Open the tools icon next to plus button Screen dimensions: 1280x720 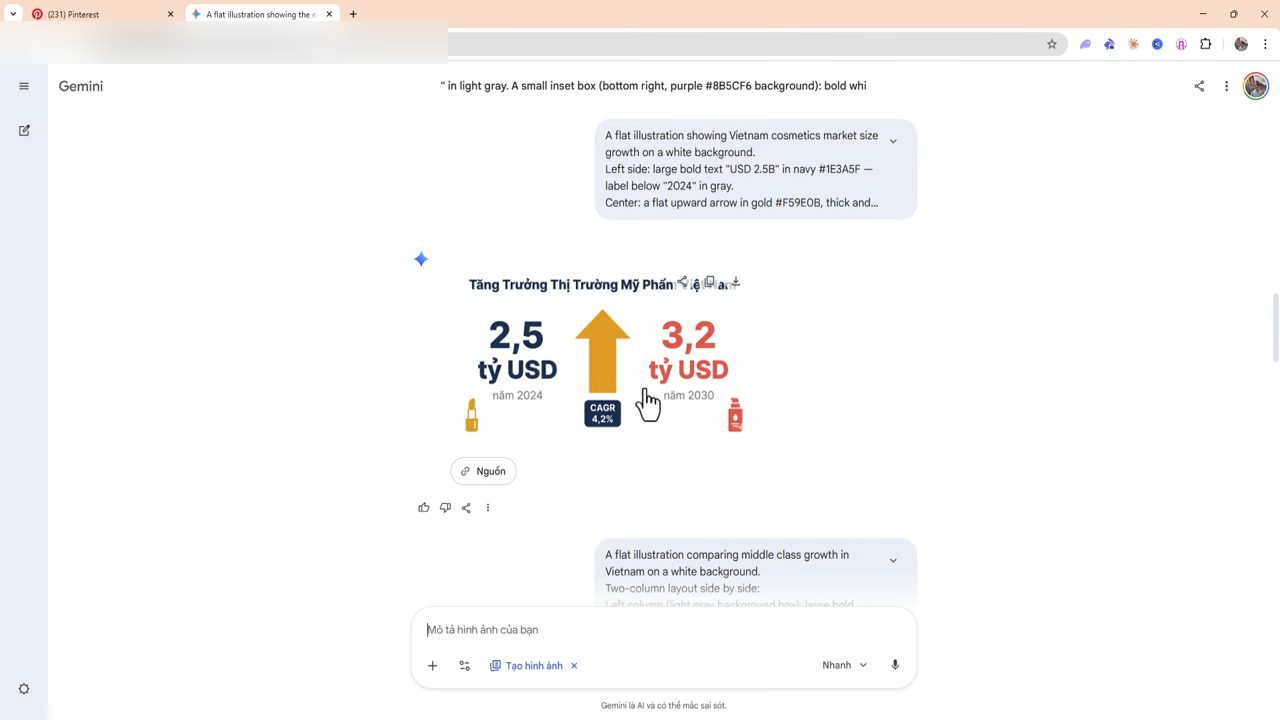point(464,666)
